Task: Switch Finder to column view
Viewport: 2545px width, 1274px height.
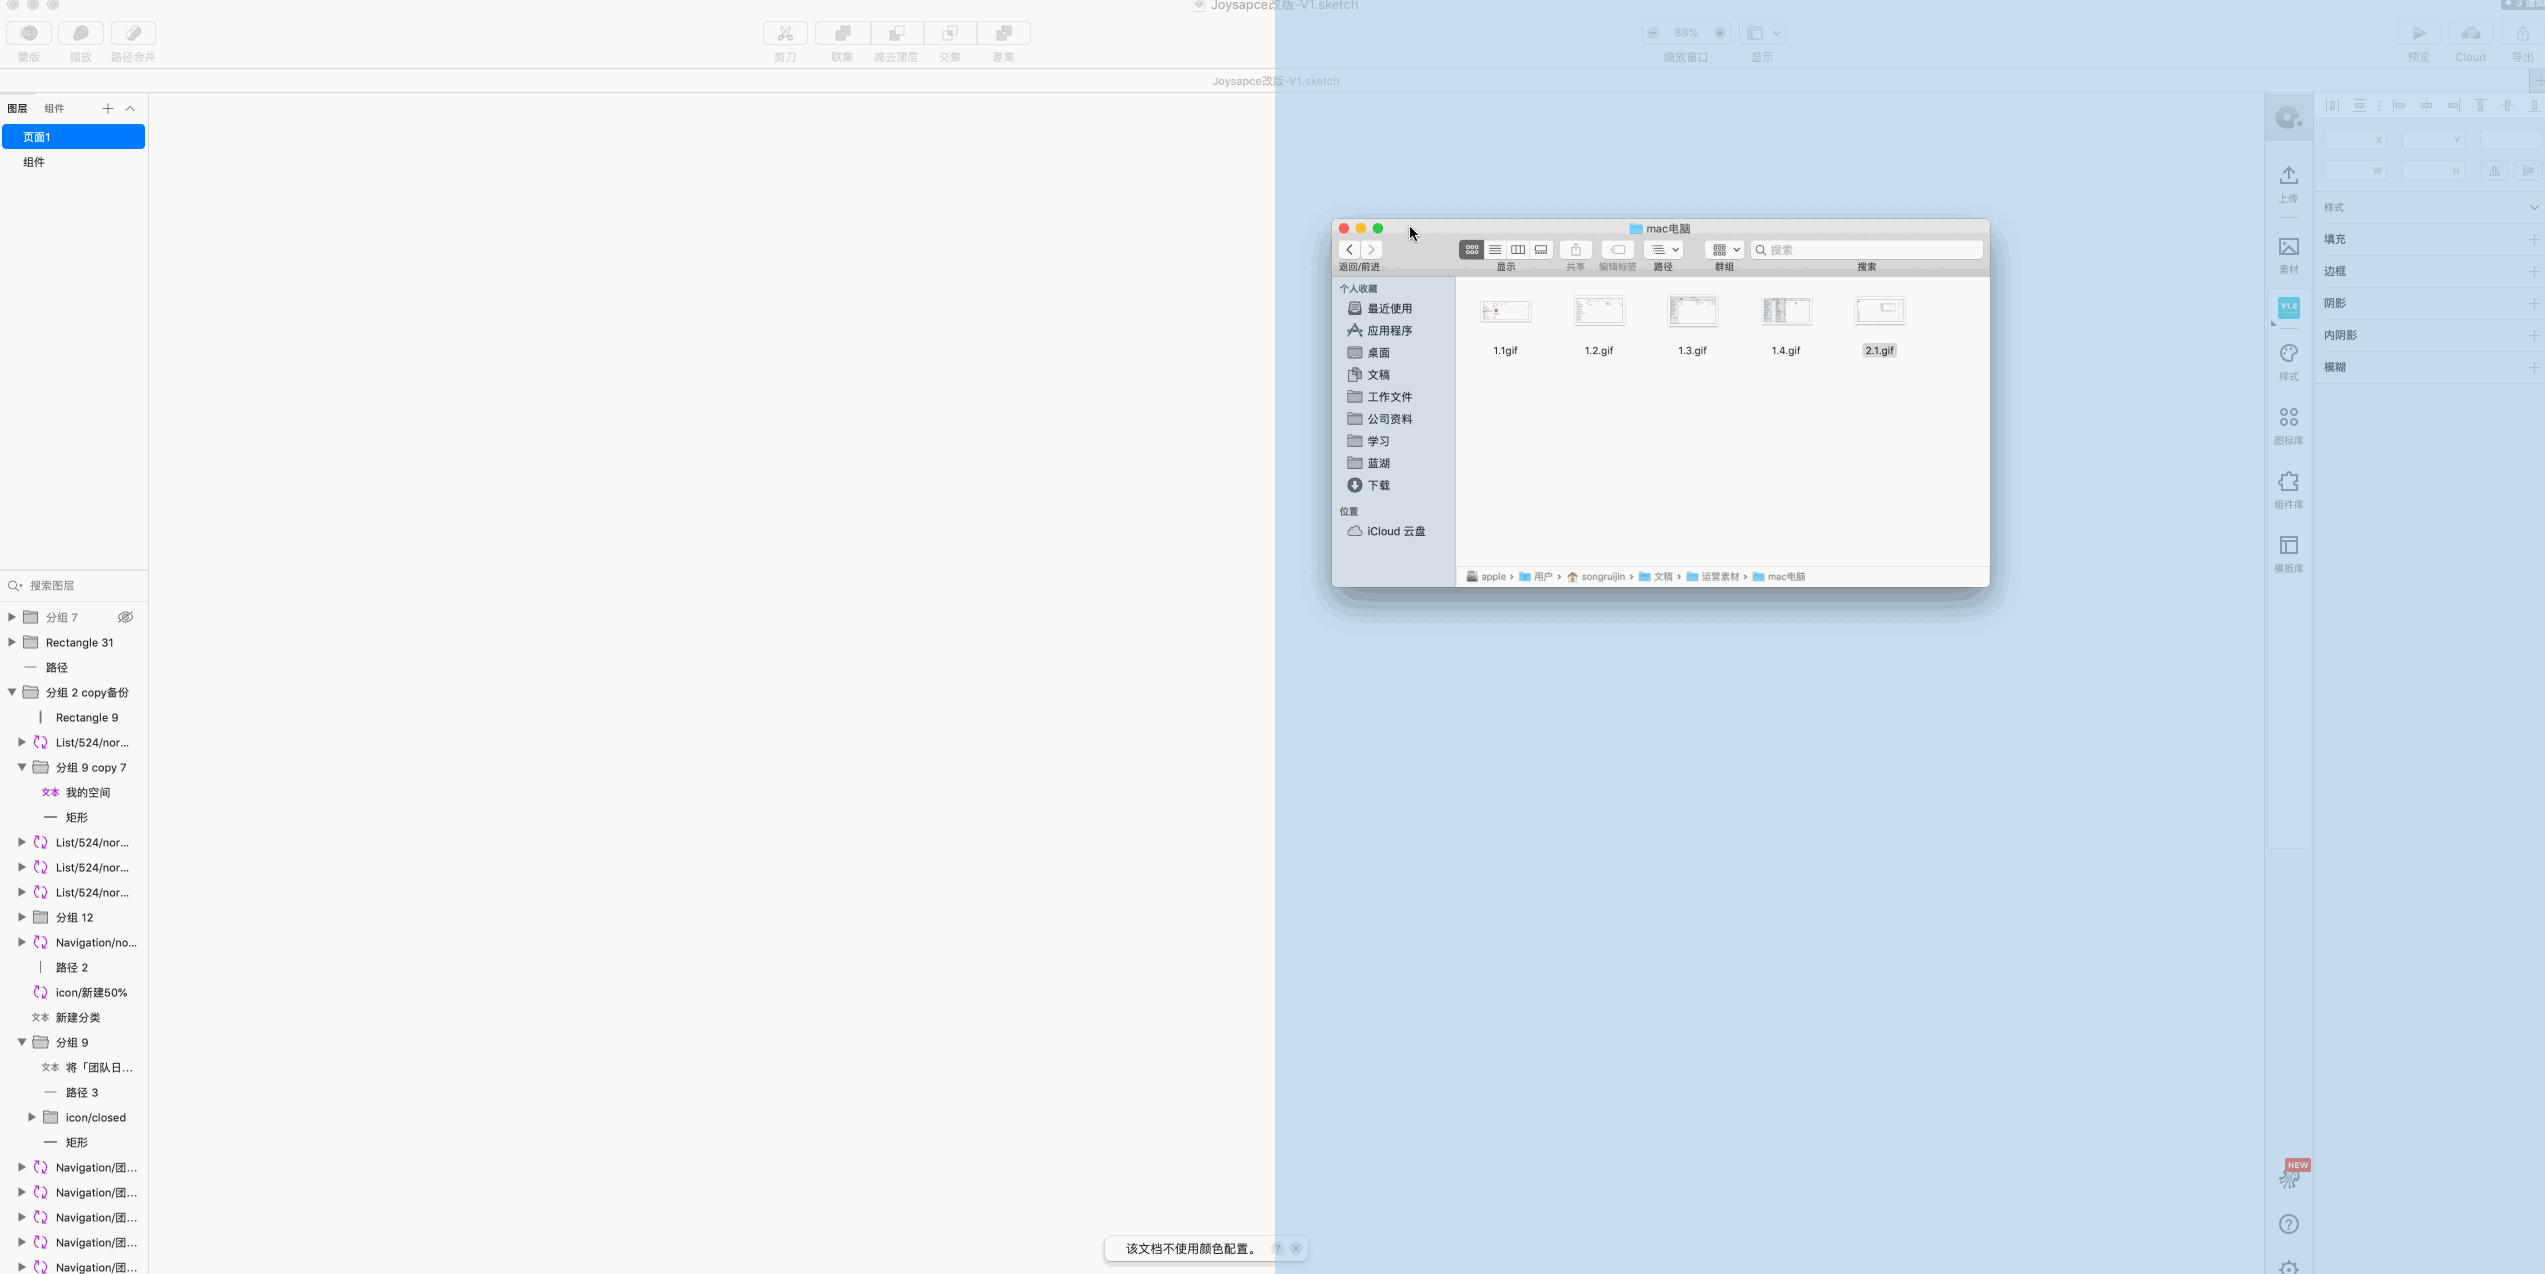Action: tap(1518, 250)
